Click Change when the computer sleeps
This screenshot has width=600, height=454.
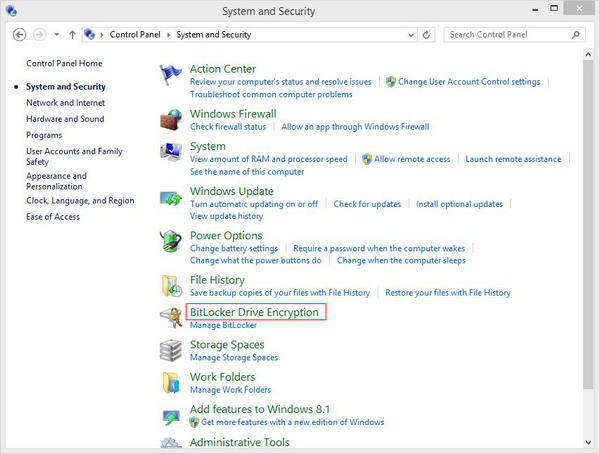tap(401, 260)
